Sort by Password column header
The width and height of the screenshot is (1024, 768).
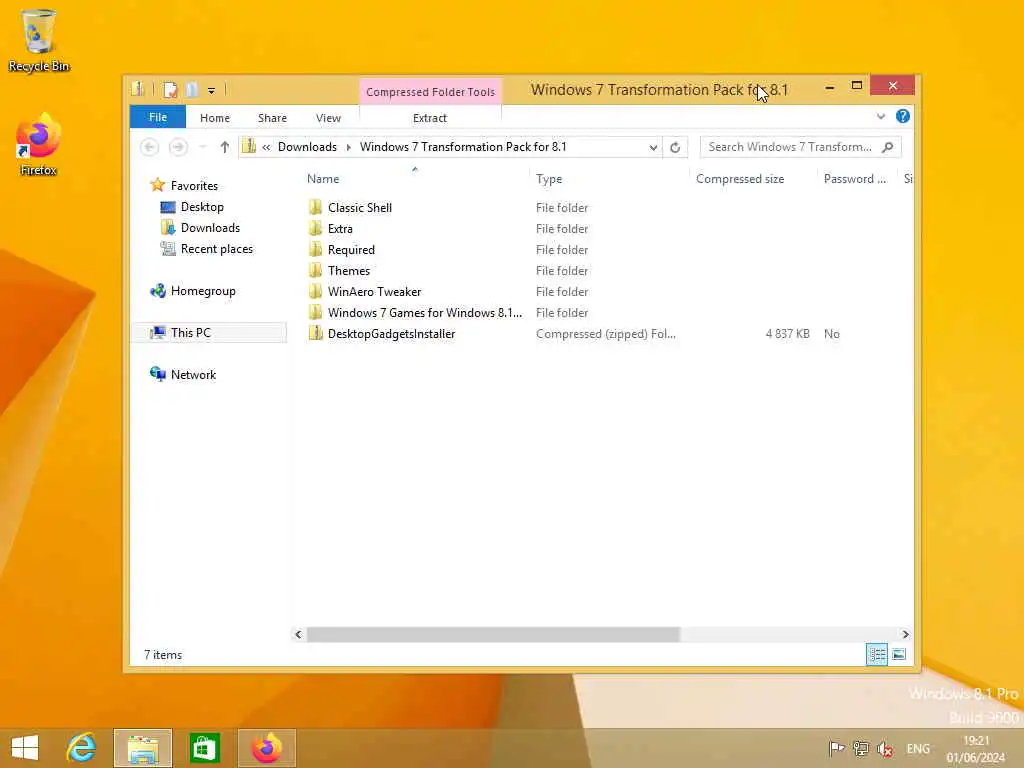point(855,179)
